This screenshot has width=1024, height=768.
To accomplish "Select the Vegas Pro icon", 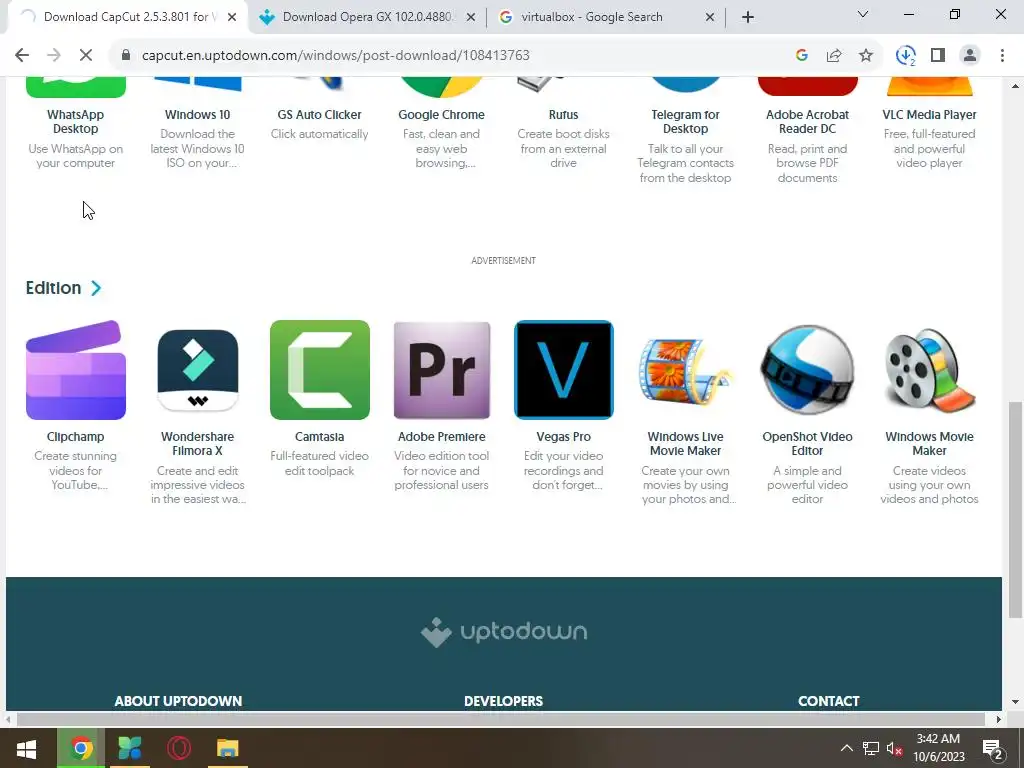I will point(564,370).
